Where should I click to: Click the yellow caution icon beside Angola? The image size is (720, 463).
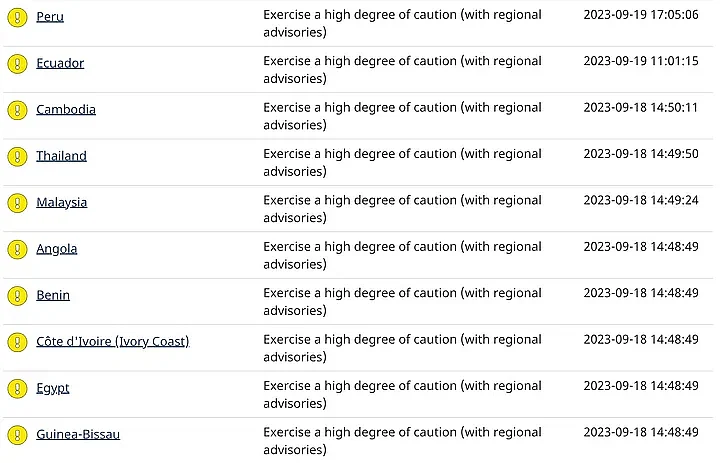pyautogui.click(x=17, y=249)
